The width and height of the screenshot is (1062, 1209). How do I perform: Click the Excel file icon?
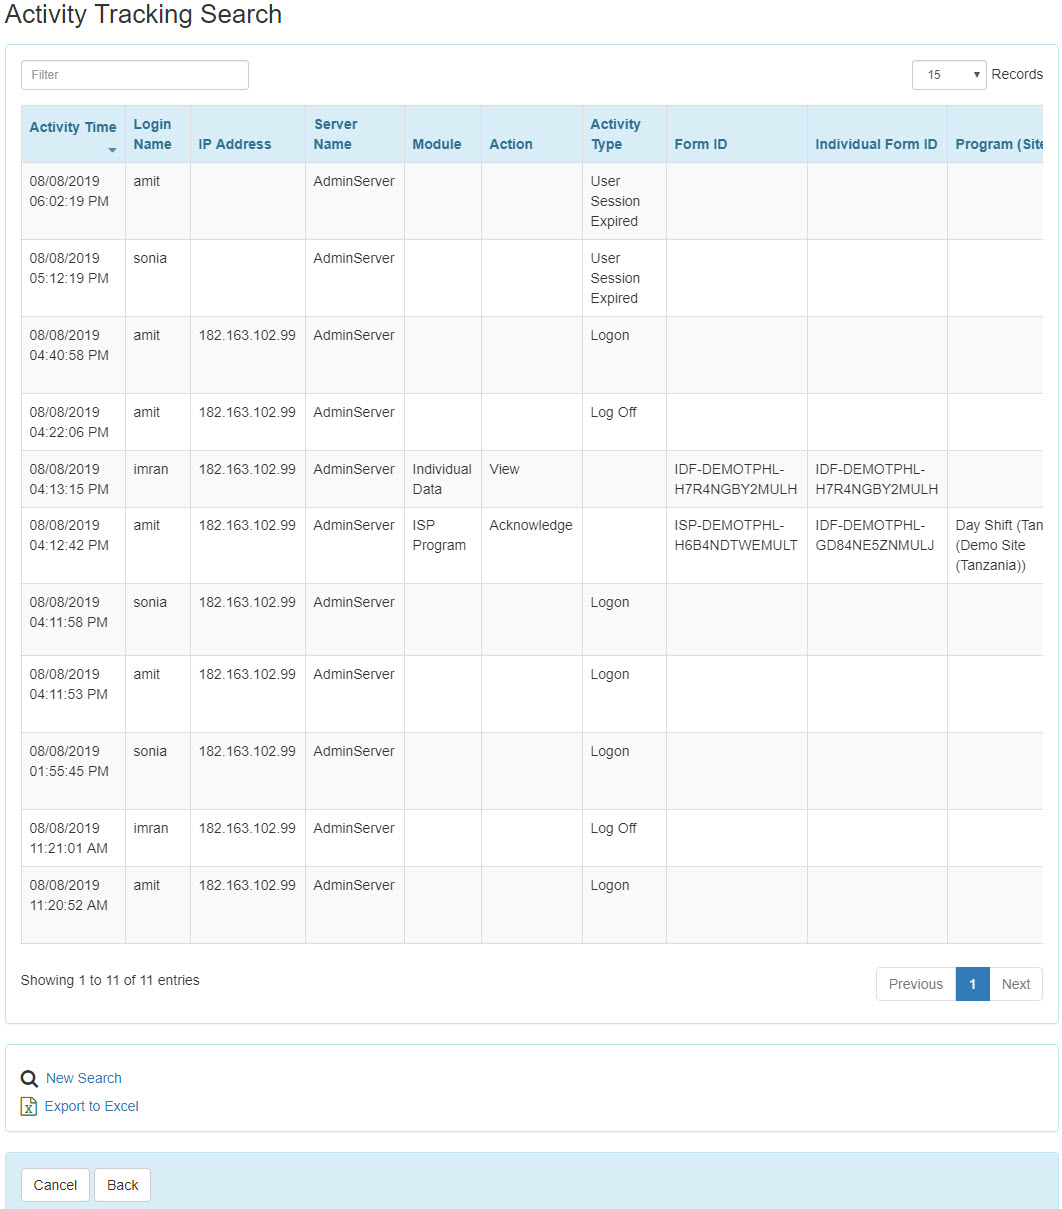pos(29,1106)
